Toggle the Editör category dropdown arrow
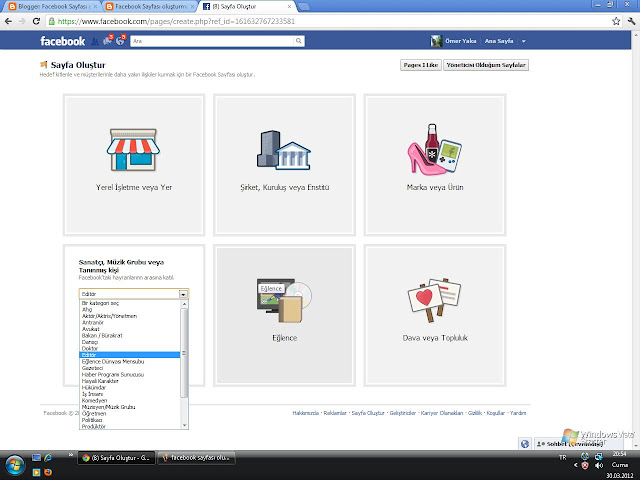This screenshot has height=480, width=640. tap(183, 294)
